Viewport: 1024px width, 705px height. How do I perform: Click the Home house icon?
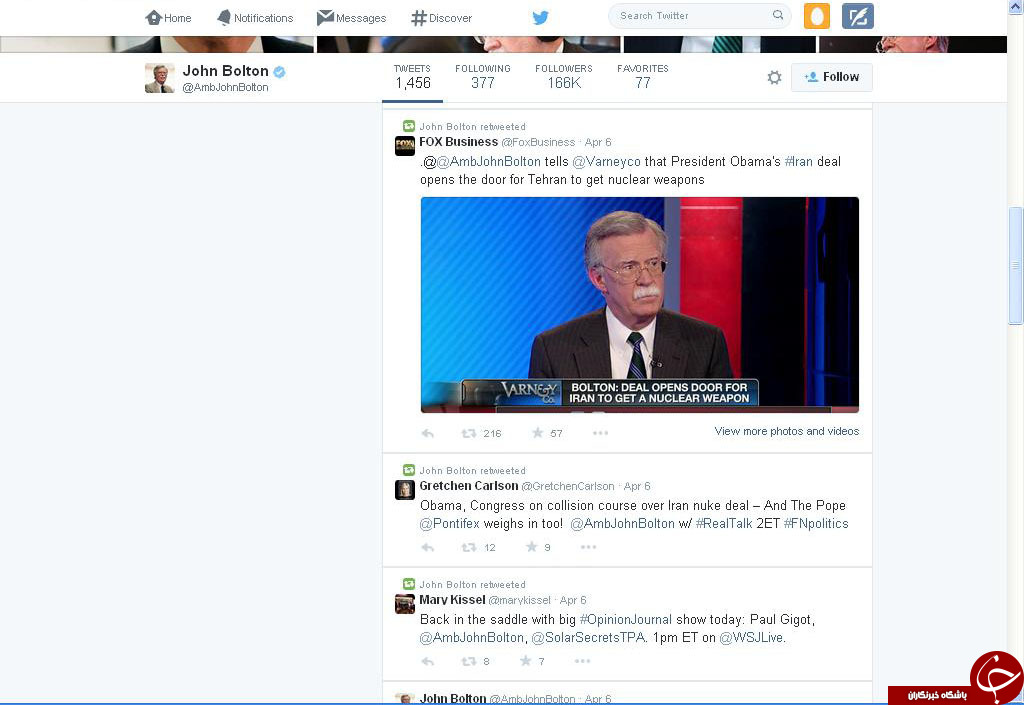153,18
